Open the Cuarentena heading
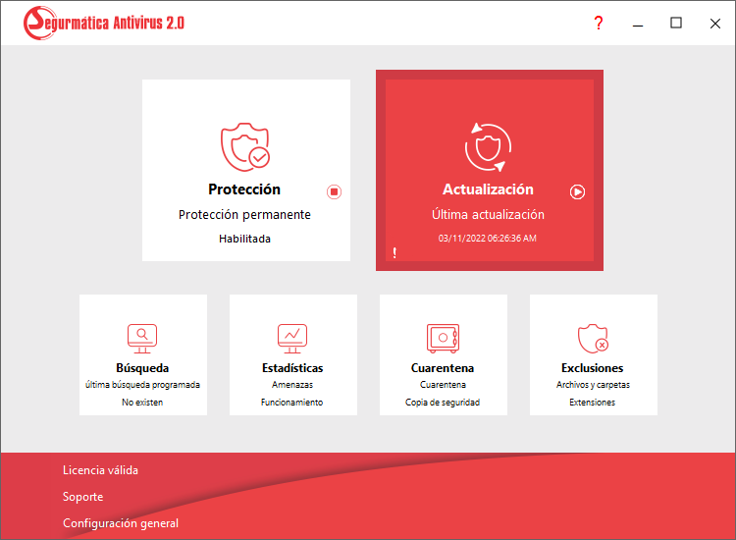The height and width of the screenshot is (540, 736). click(443, 368)
